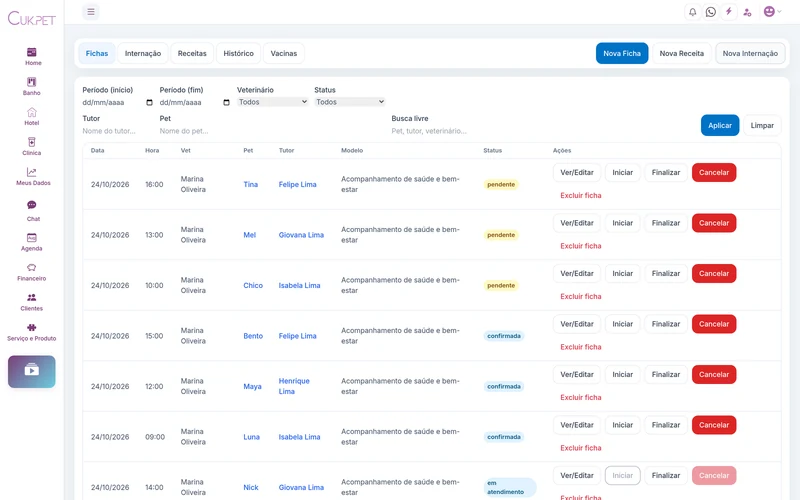Click Ver/Editar for Tina's ficha

[577, 172]
